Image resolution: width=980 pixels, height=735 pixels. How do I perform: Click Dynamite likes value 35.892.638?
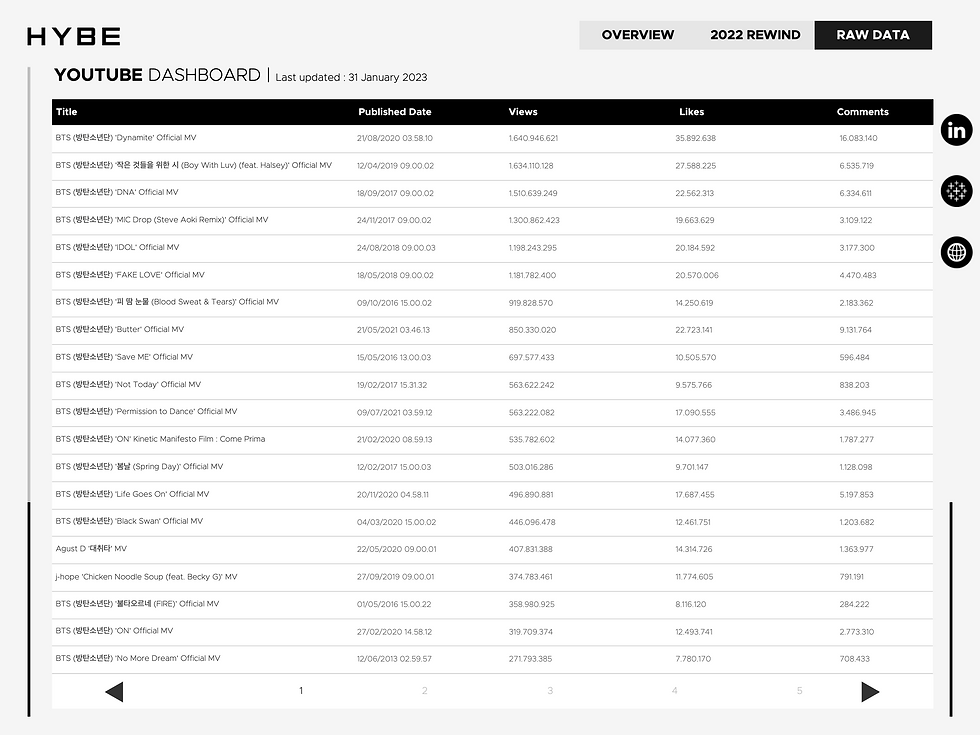pyautogui.click(x=695, y=138)
